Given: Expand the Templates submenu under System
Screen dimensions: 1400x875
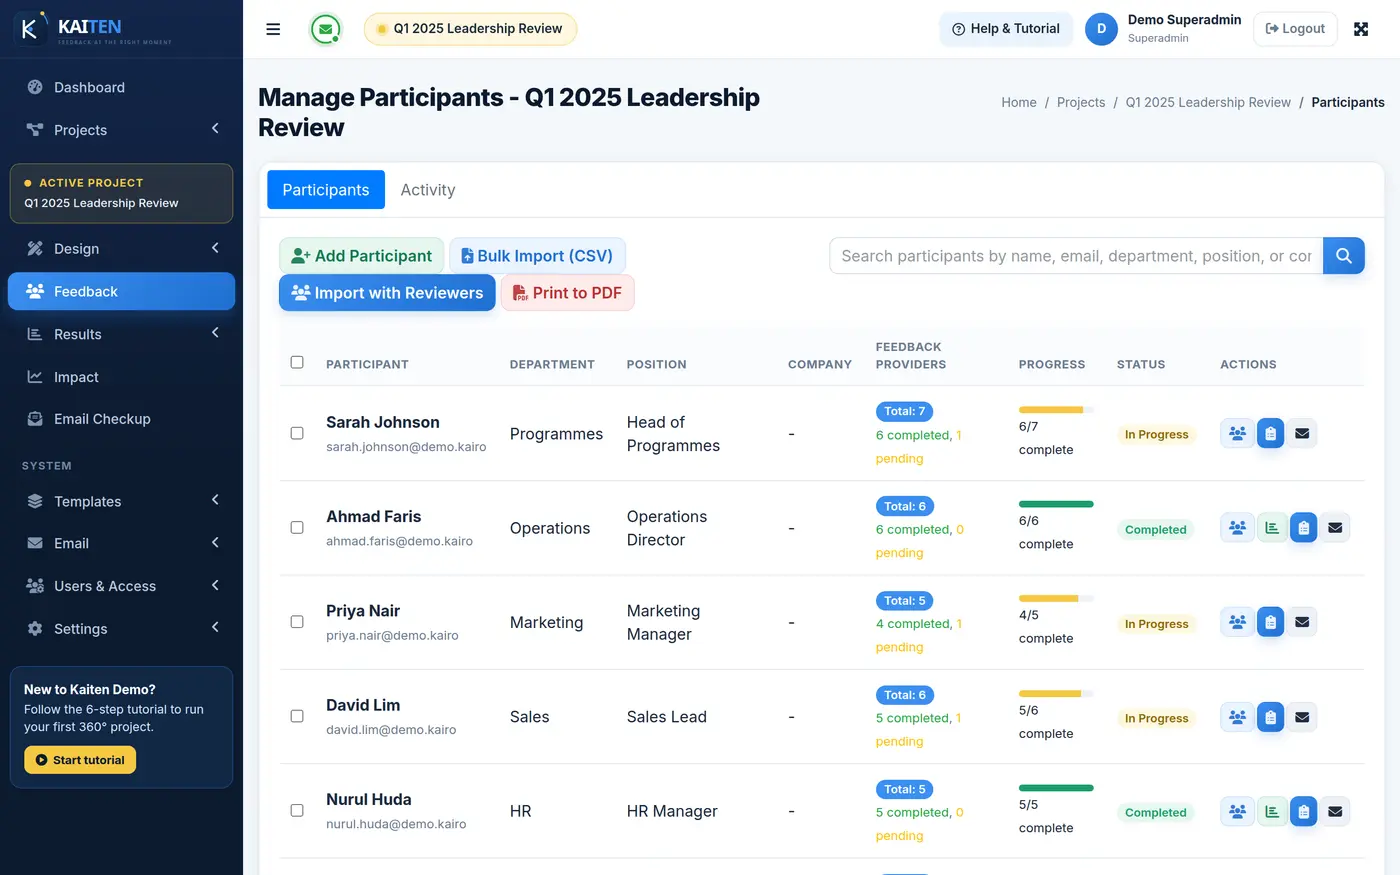Looking at the screenshot, I should (121, 501).
